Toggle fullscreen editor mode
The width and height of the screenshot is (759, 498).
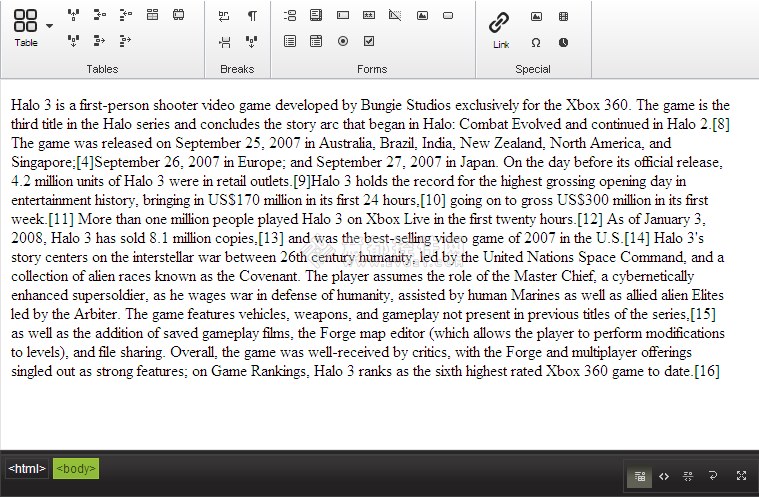pyautogui.click(x=741, y=475)
